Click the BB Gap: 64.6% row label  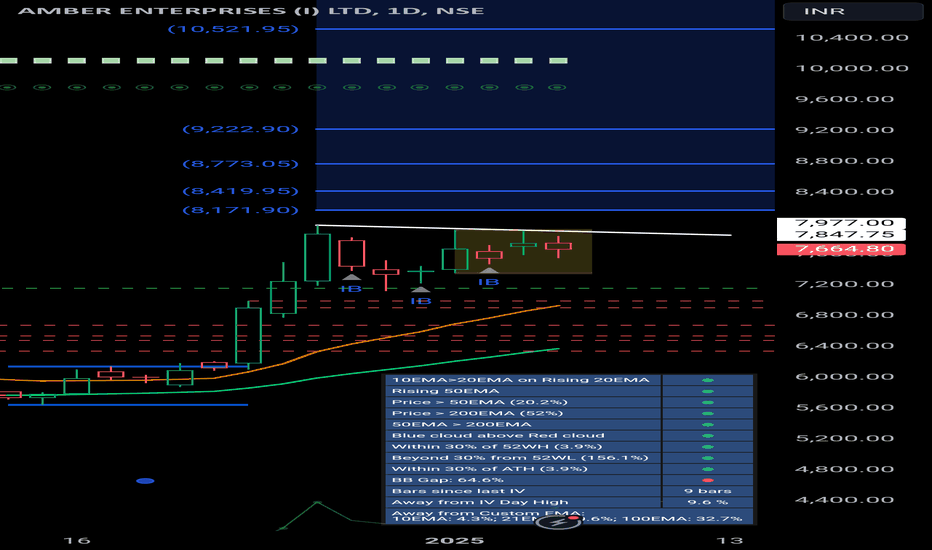pyautogui.click(x=447, y=480)
